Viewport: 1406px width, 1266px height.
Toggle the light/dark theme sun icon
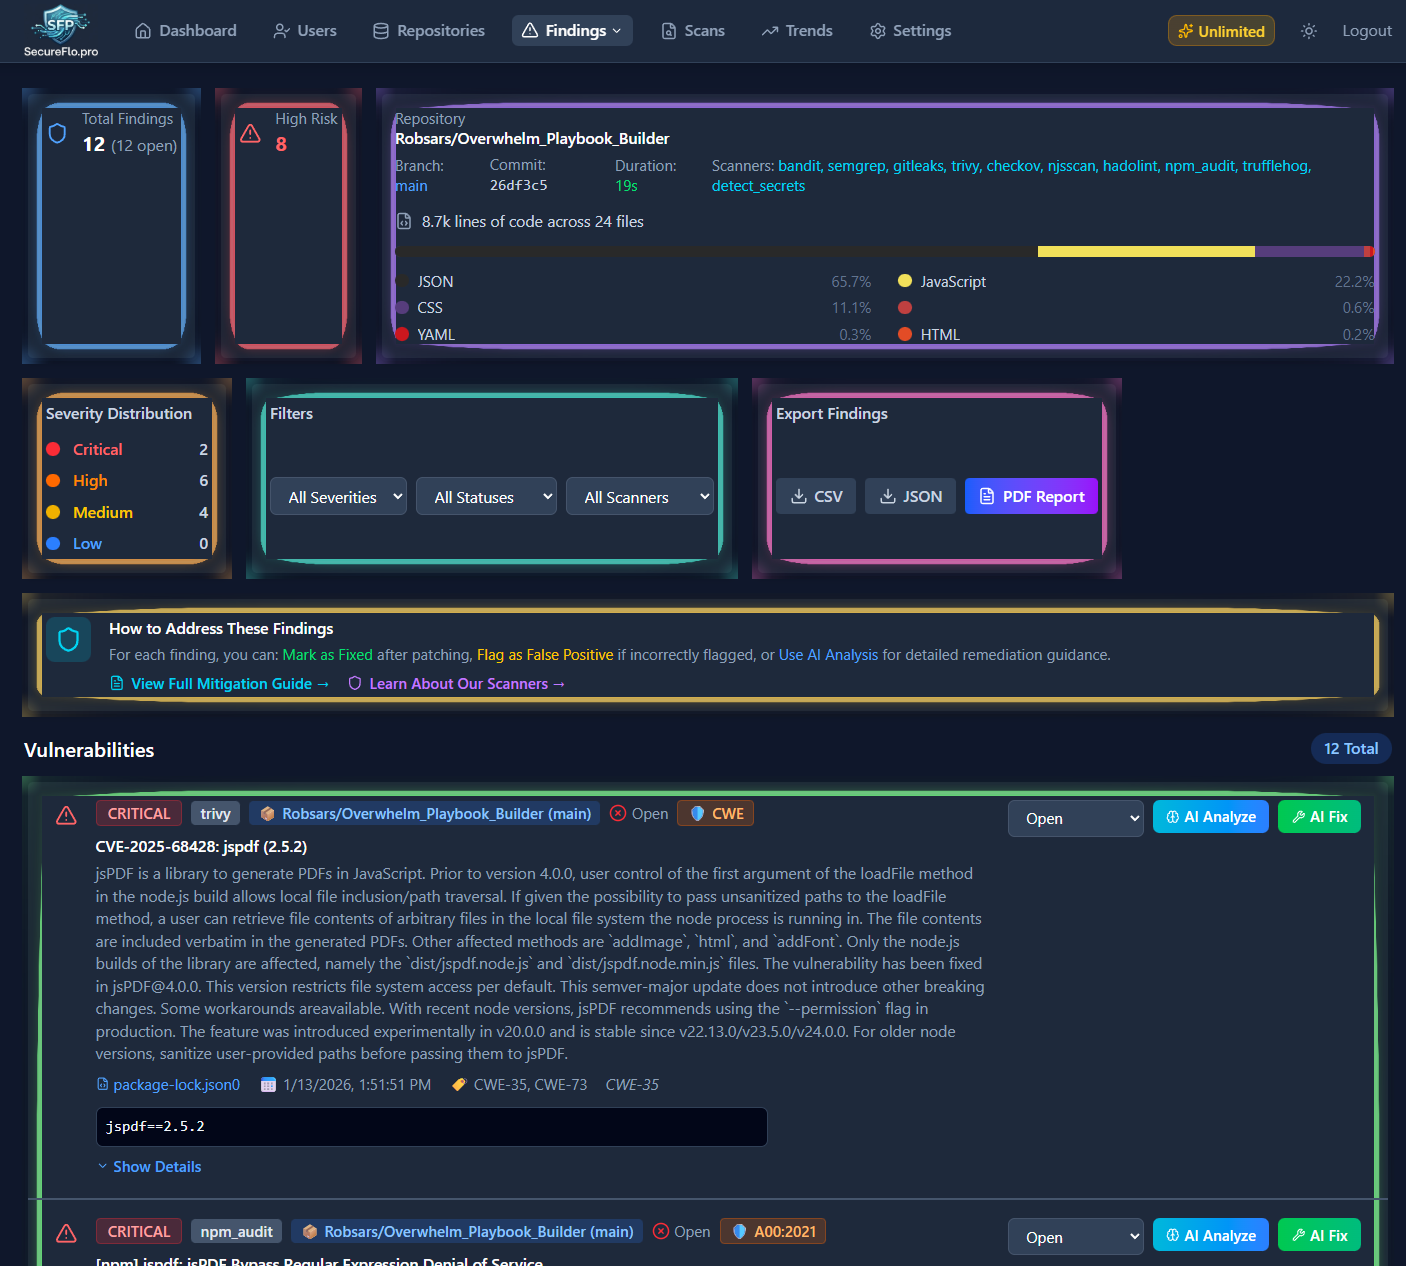1308,31
